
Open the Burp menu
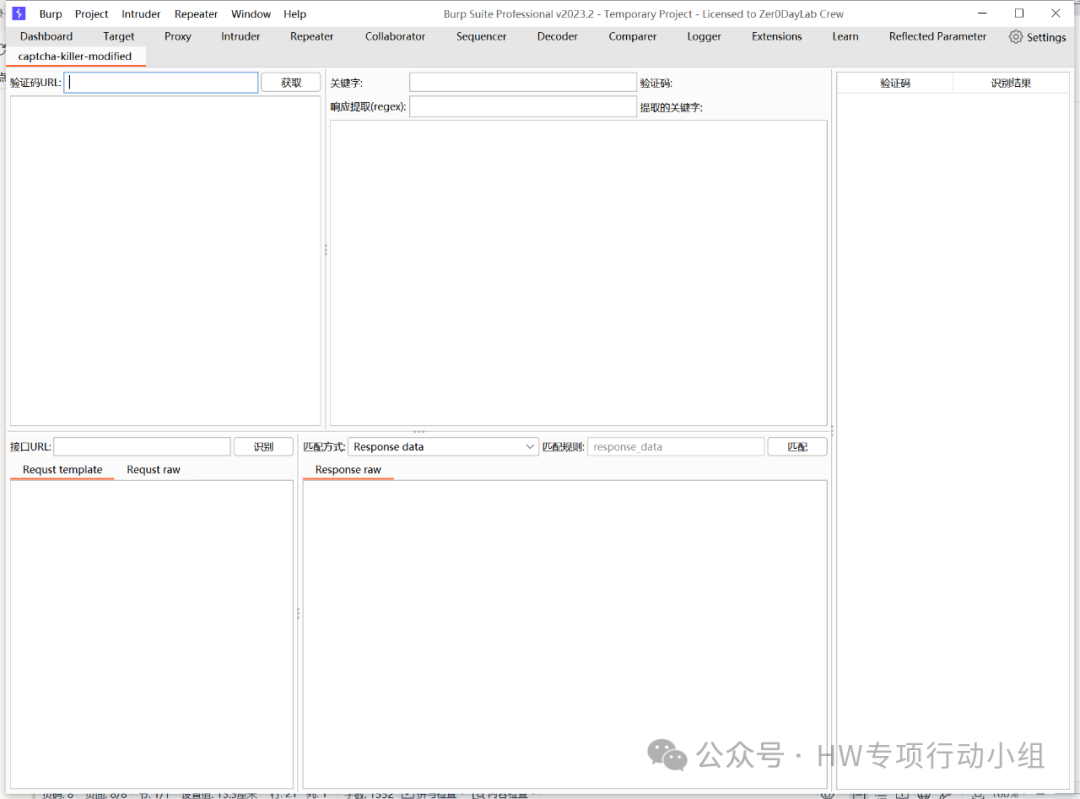point(50,14)
